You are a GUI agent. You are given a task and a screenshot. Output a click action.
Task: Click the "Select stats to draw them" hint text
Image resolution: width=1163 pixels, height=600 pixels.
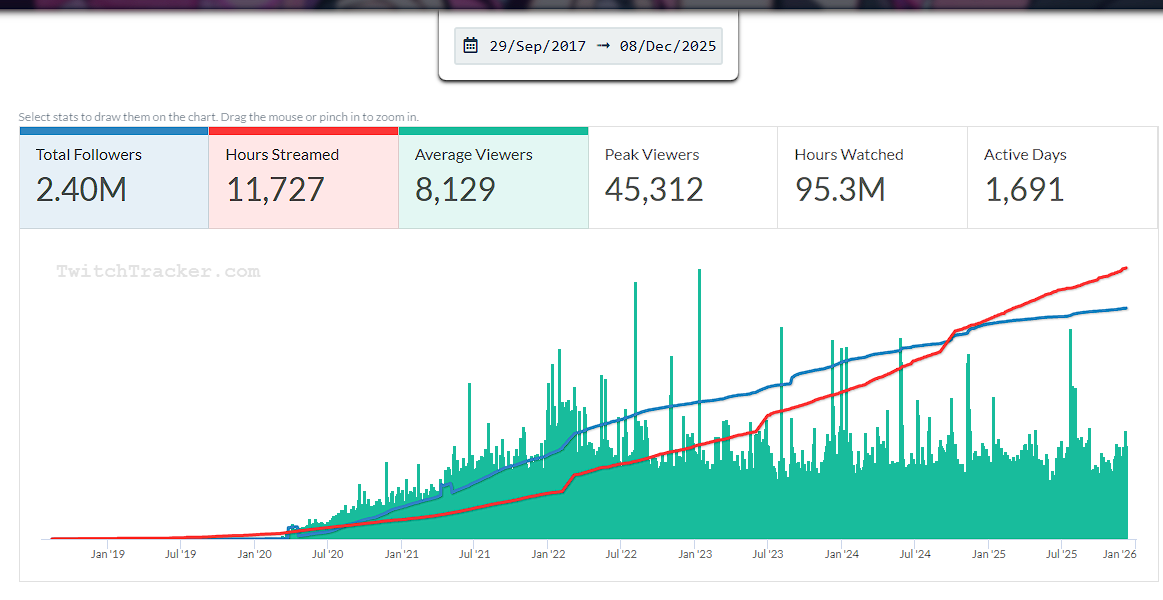(218, 117)
